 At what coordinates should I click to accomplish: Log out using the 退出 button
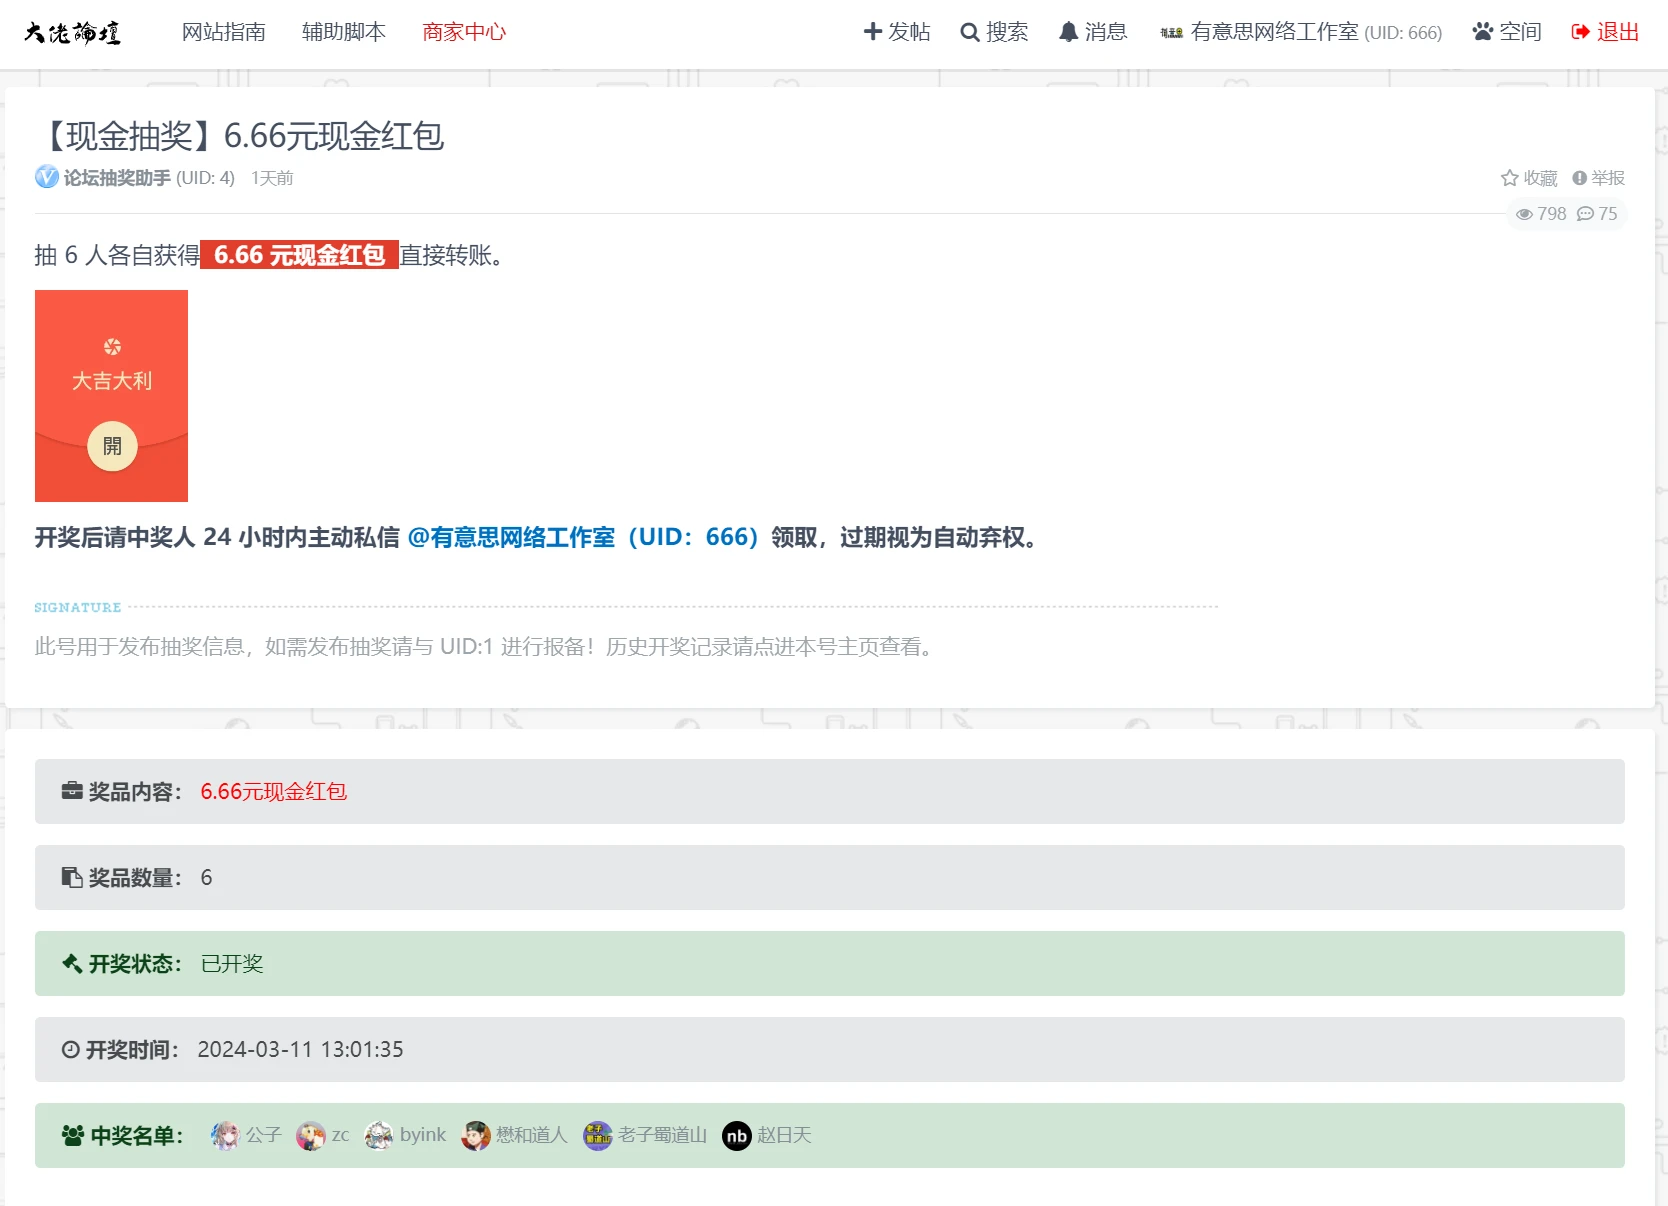(x=1605, y=32)
